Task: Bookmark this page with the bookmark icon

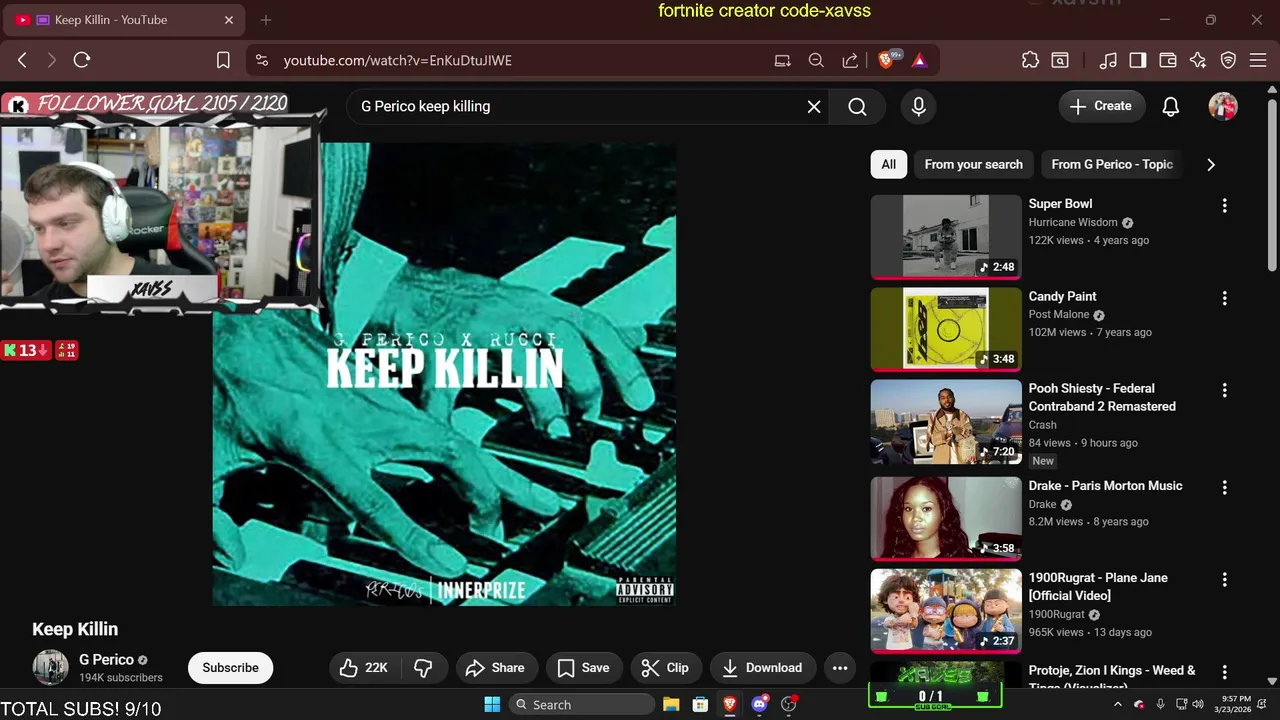Action: pyautogui.click(x=223, y=60)
